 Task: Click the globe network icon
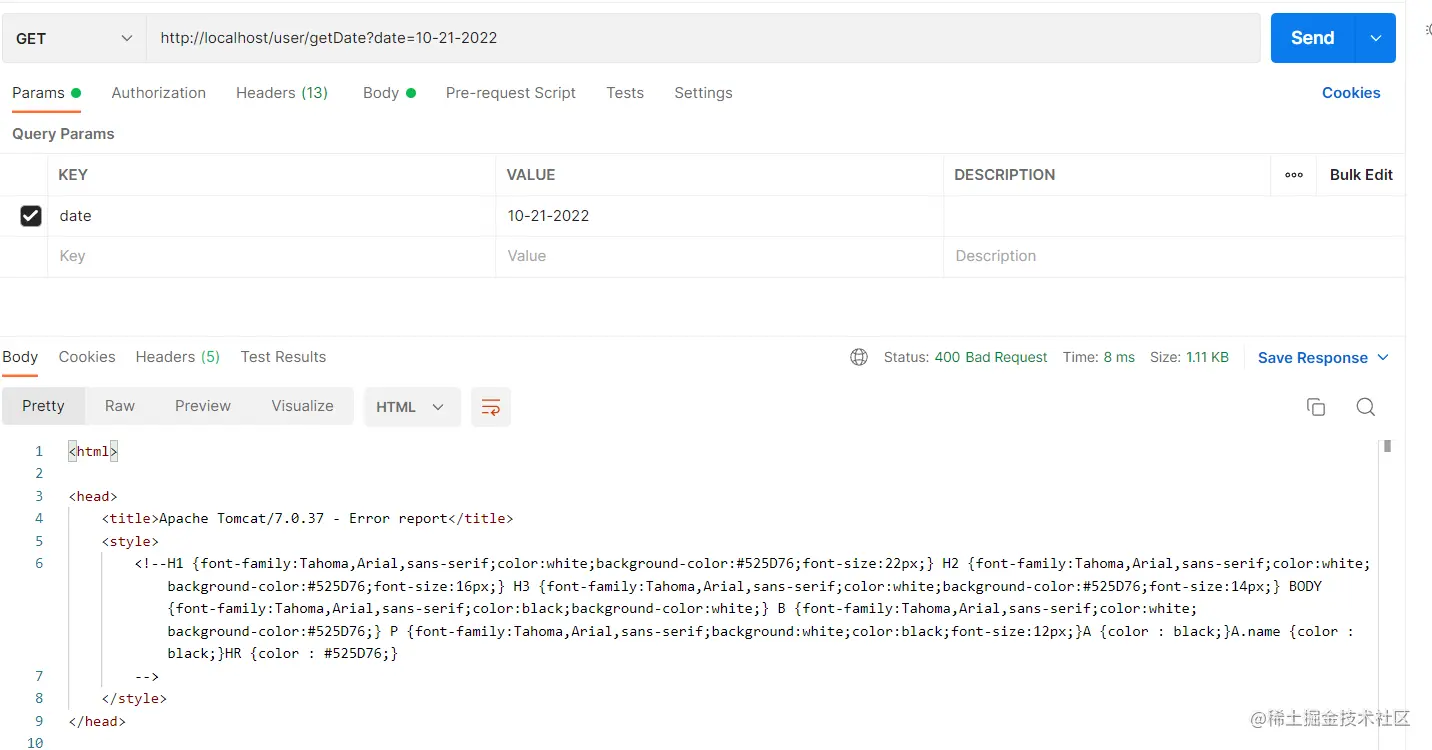(859, 357)
